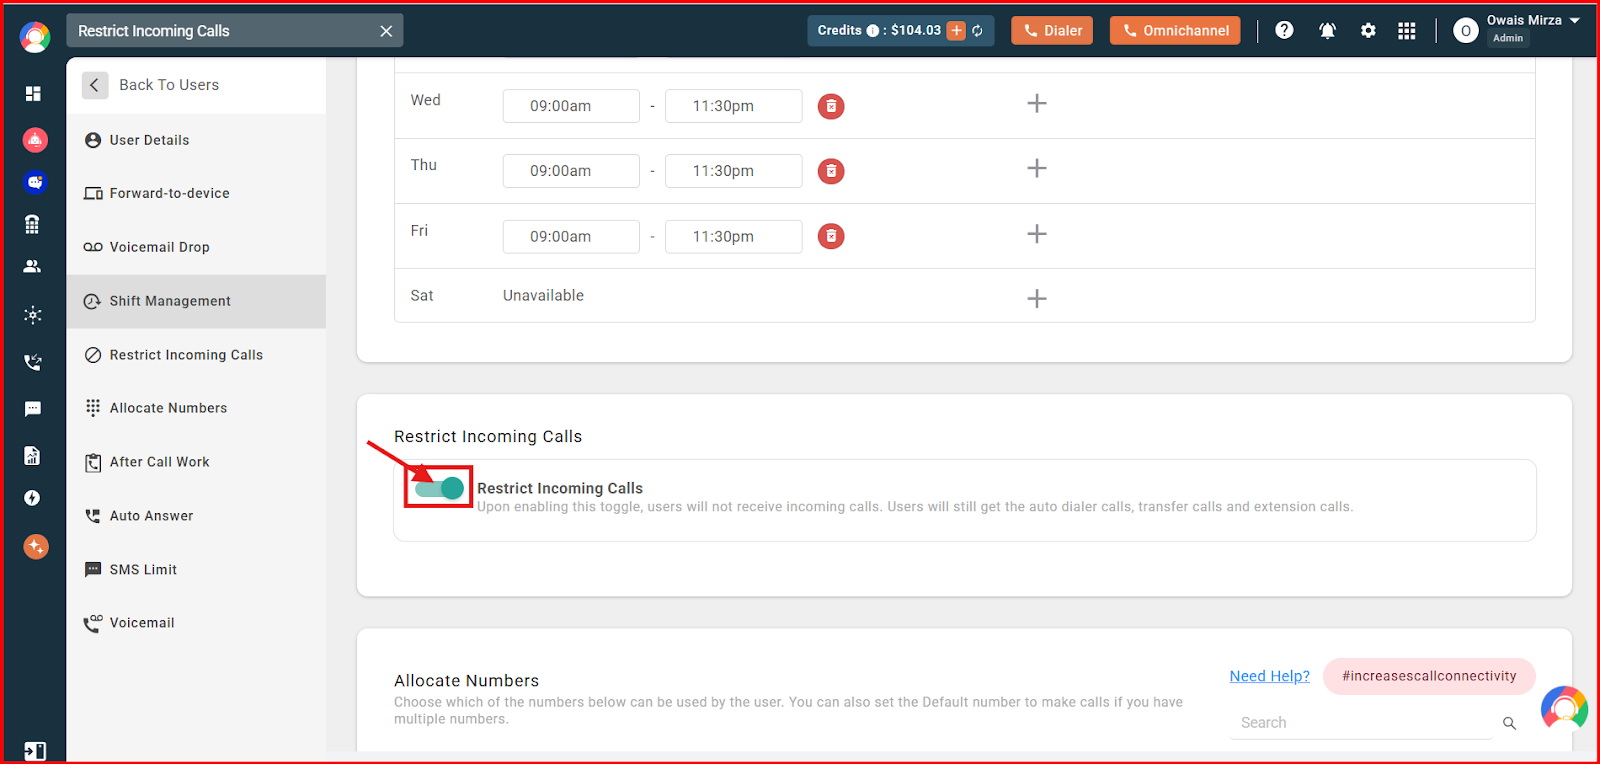Open the Owais Mirza account dropdown
This screenshot has width=1600, height=764.
tap(1575, 20)
